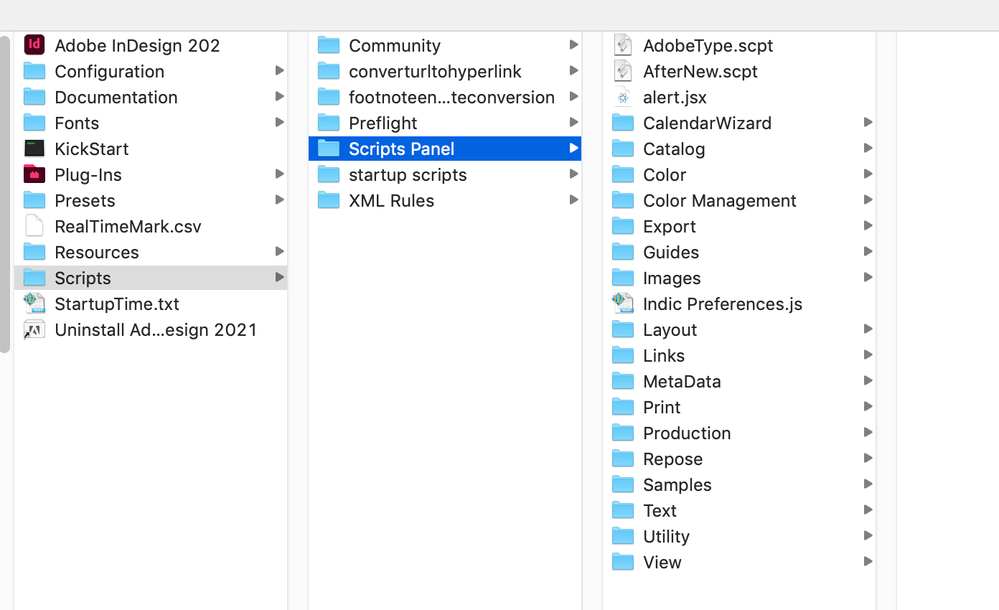Click the Resources folder icon

coord(34,252)
